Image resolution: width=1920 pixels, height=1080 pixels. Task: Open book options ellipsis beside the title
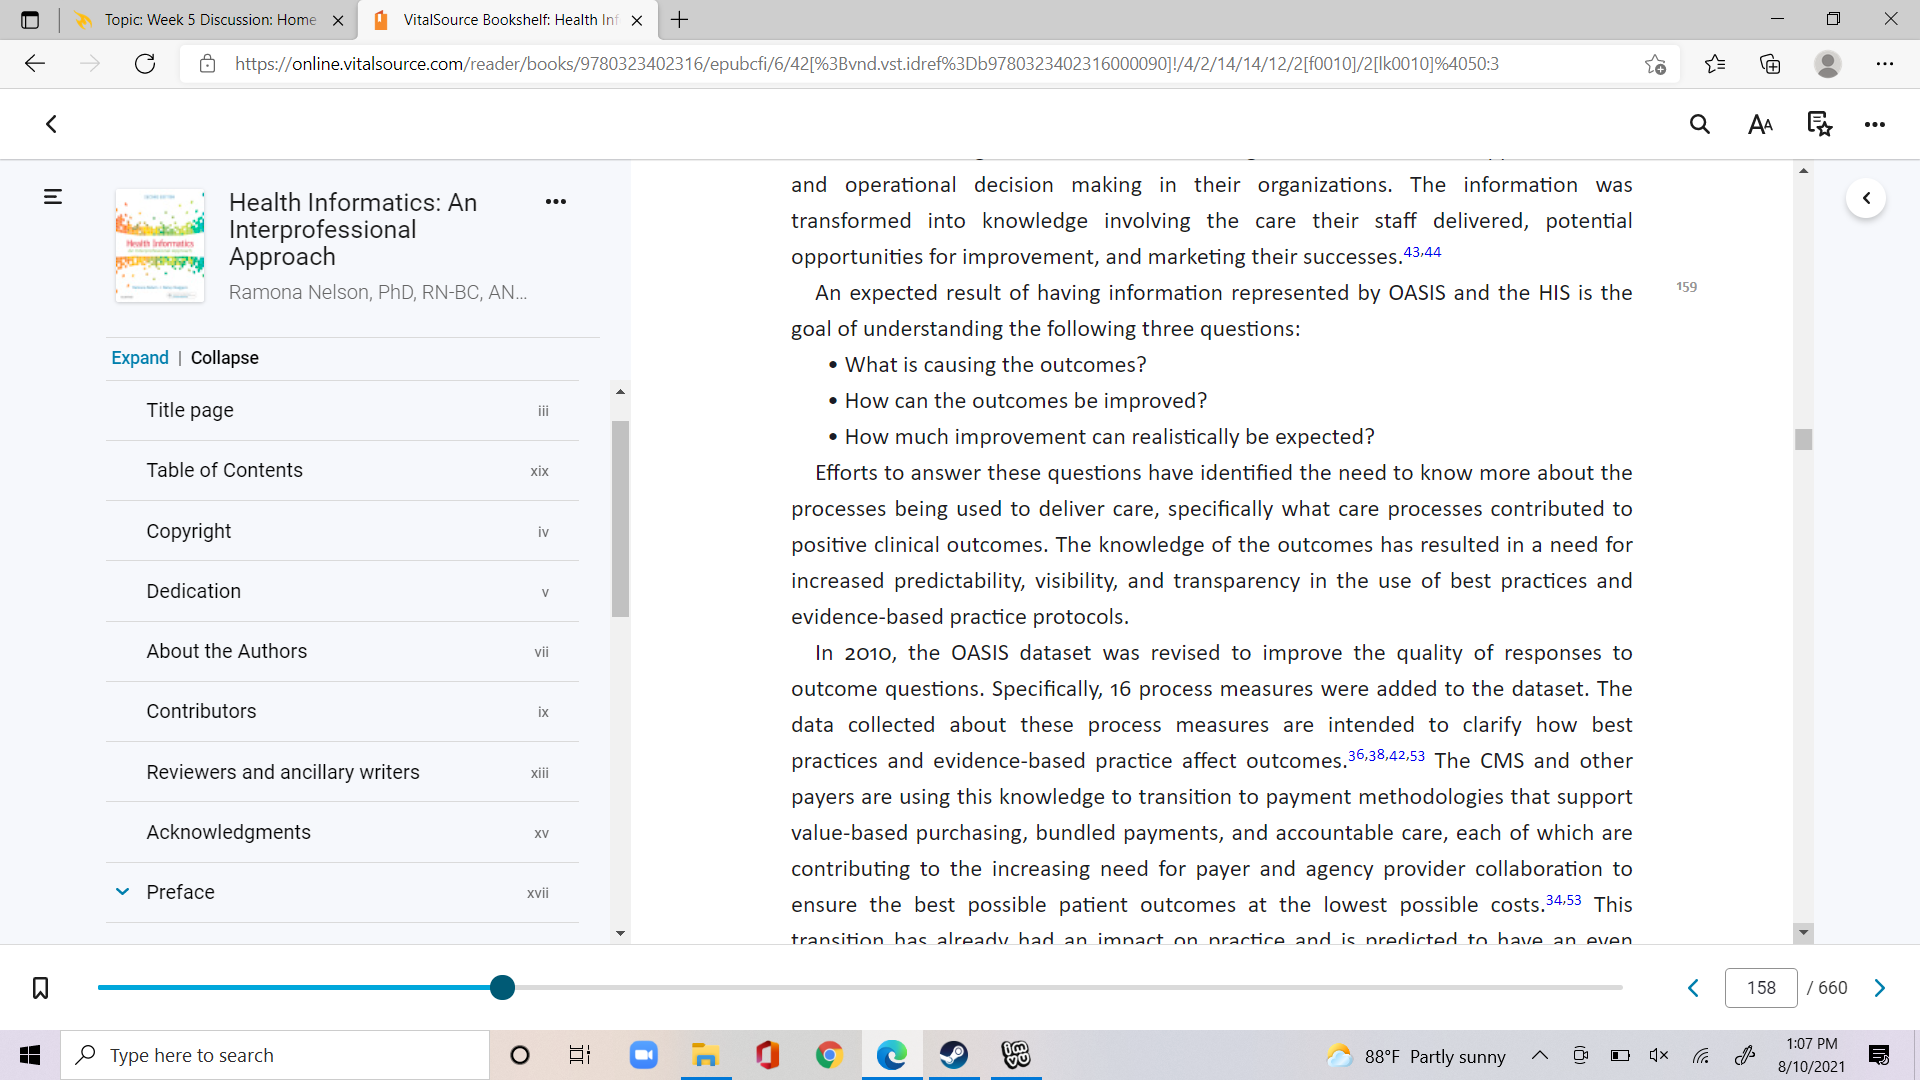[556, 202]
